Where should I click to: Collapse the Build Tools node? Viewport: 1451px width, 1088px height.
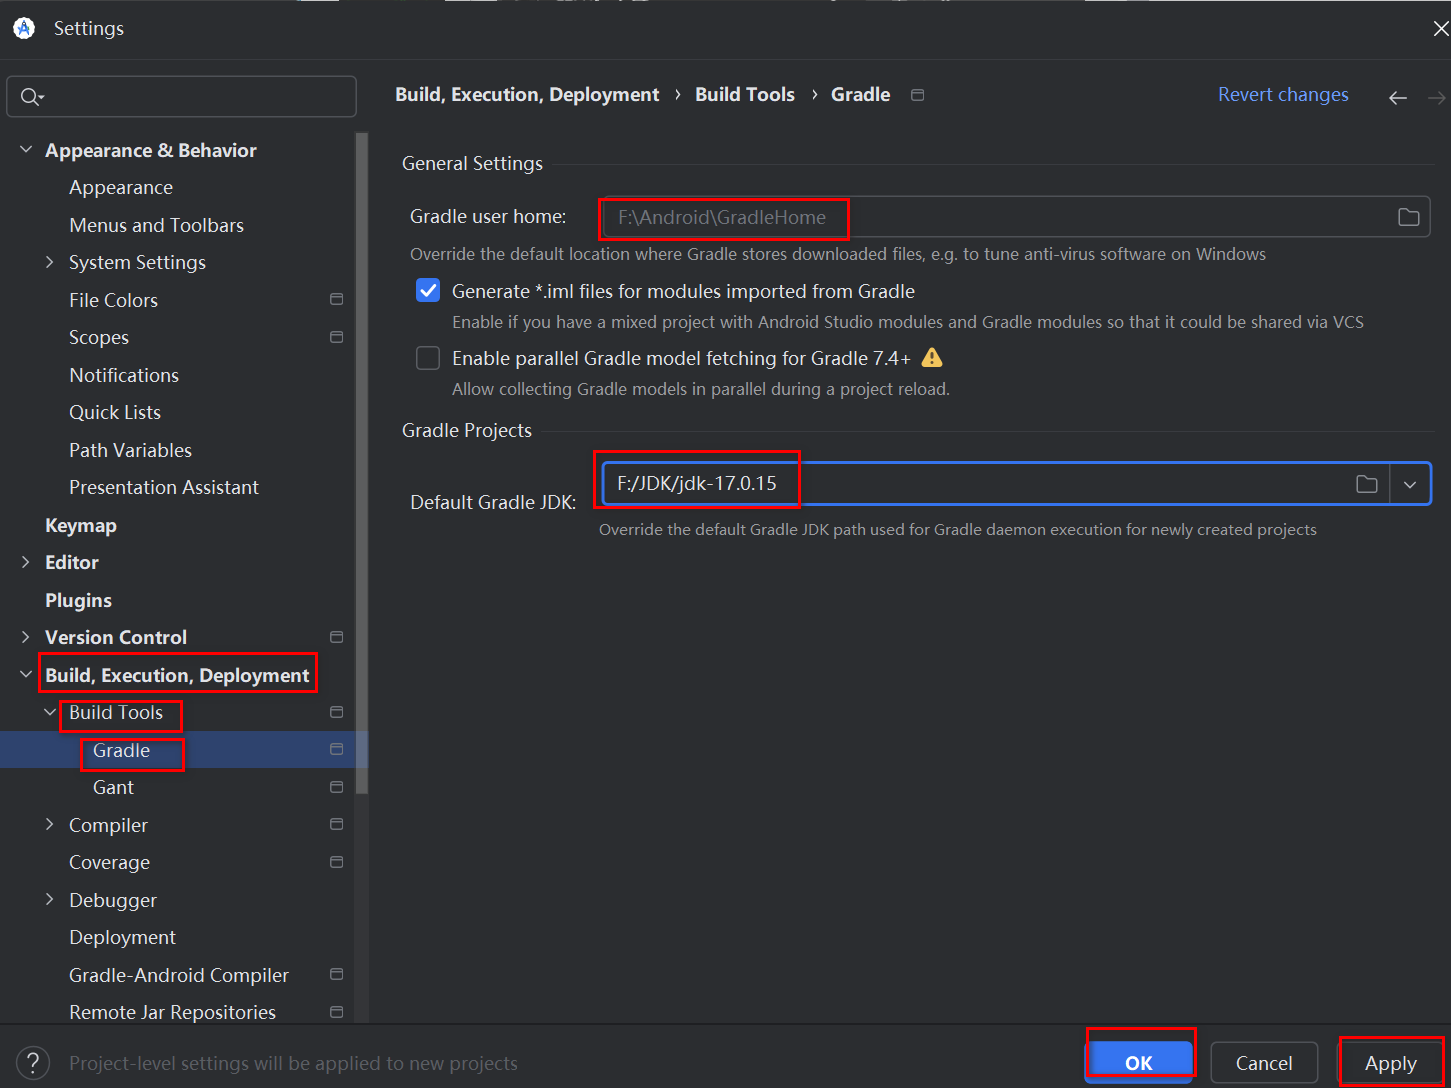50,712
